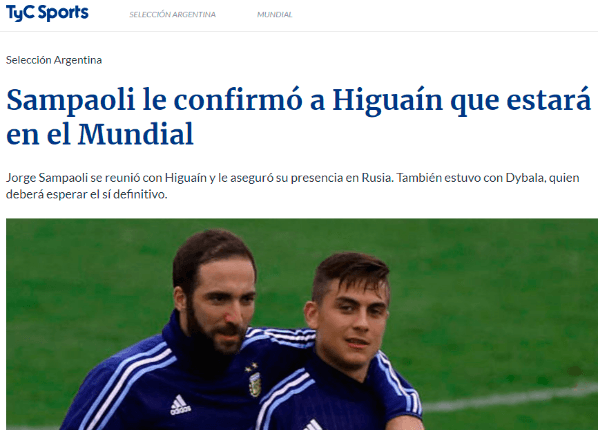Click the TyC Sports logo
The height and width of the screenshot is (430, 598).
pos(47,13)
